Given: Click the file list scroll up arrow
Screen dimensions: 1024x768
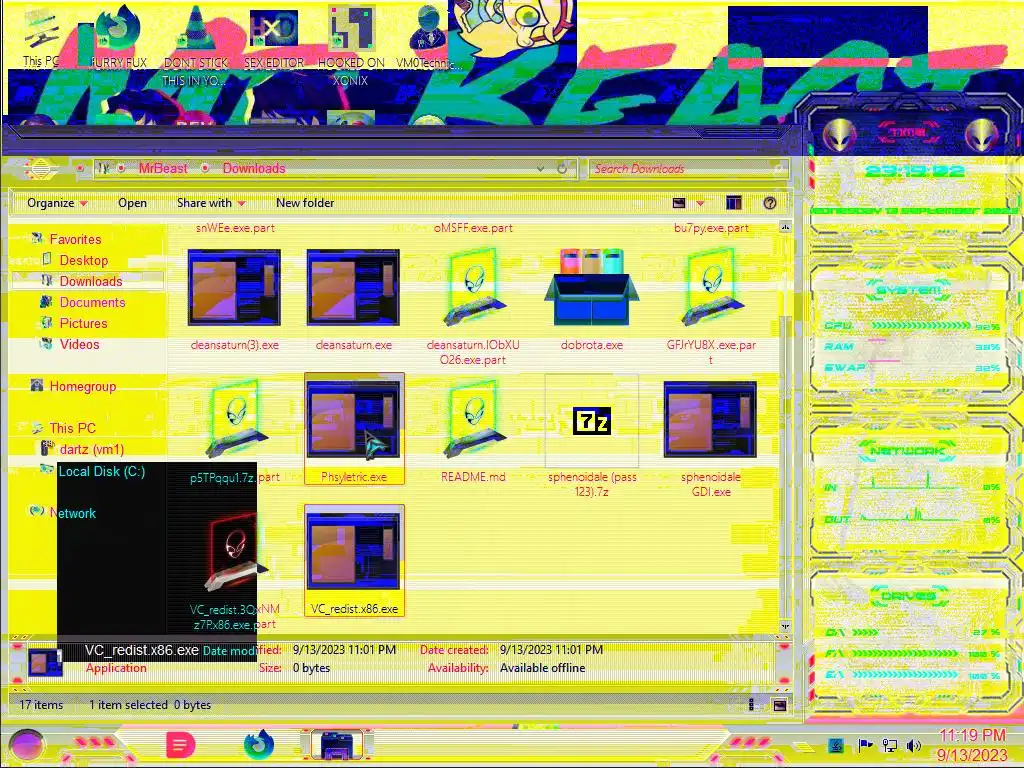Looking at the screenshot, I should coord(785,227).
